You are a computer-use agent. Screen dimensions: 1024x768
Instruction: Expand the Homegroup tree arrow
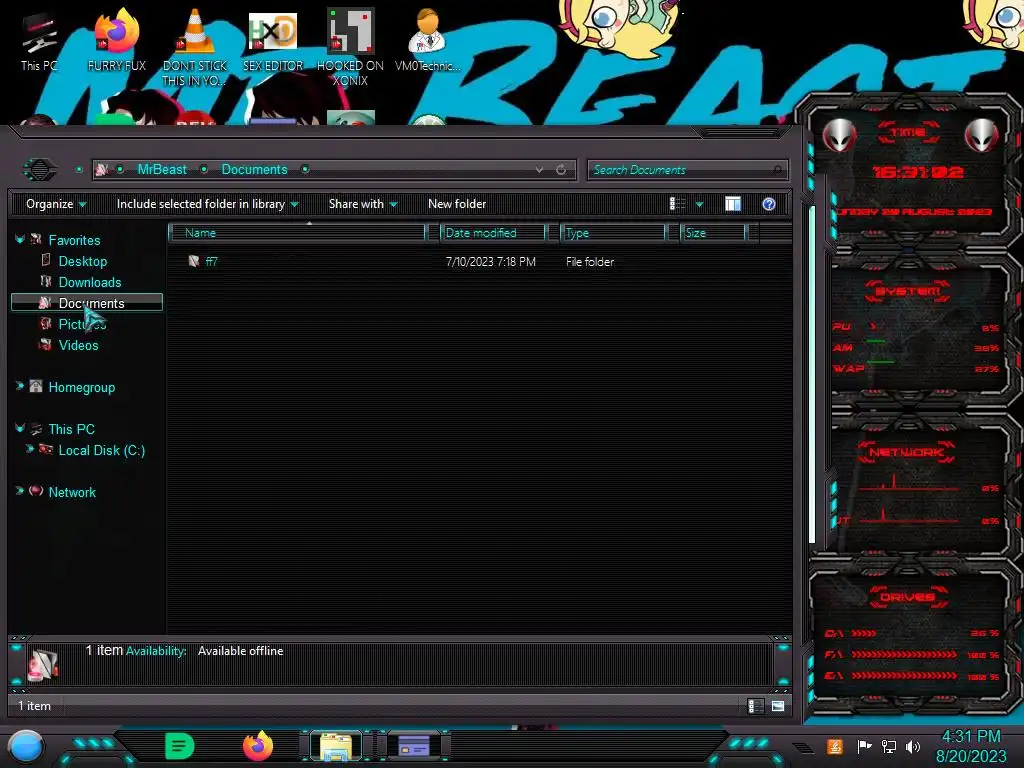click(x=20, y=387)
